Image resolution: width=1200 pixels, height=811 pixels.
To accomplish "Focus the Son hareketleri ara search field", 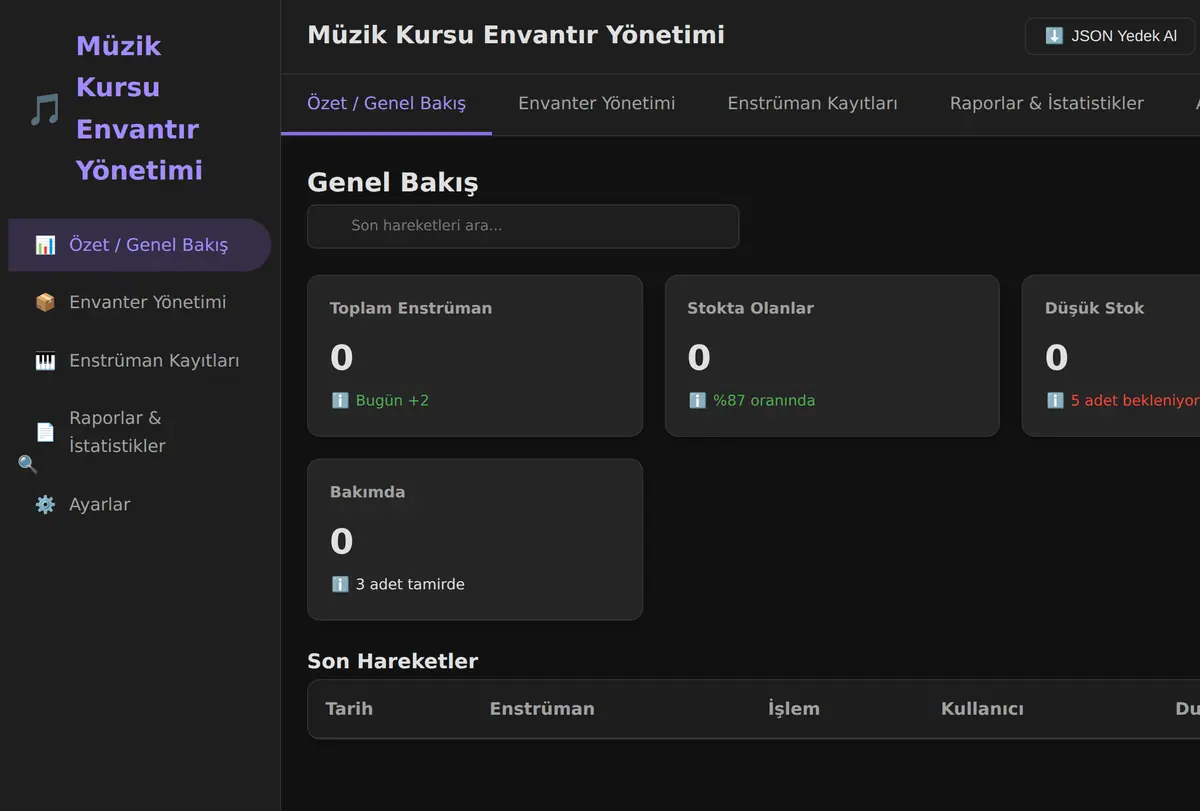I will coord(523,226).
